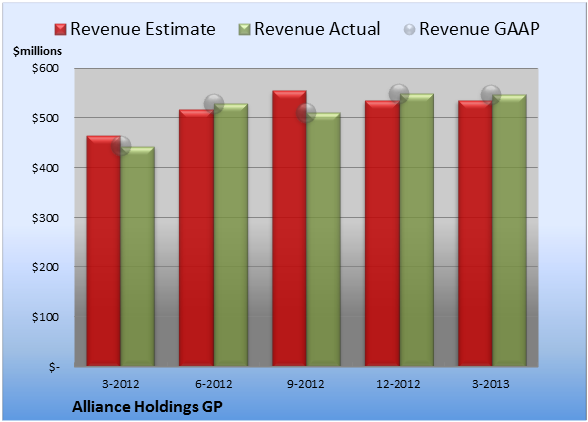Click the GAAP sphere marker for 6-2012
Screen dimensions: 588x422
(214, 104)
